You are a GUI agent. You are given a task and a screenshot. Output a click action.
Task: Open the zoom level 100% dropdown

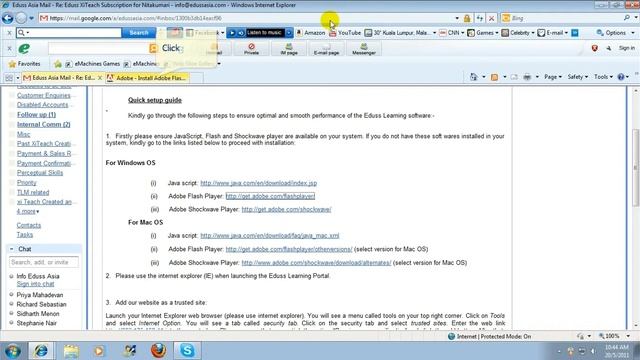click(628, 336)
